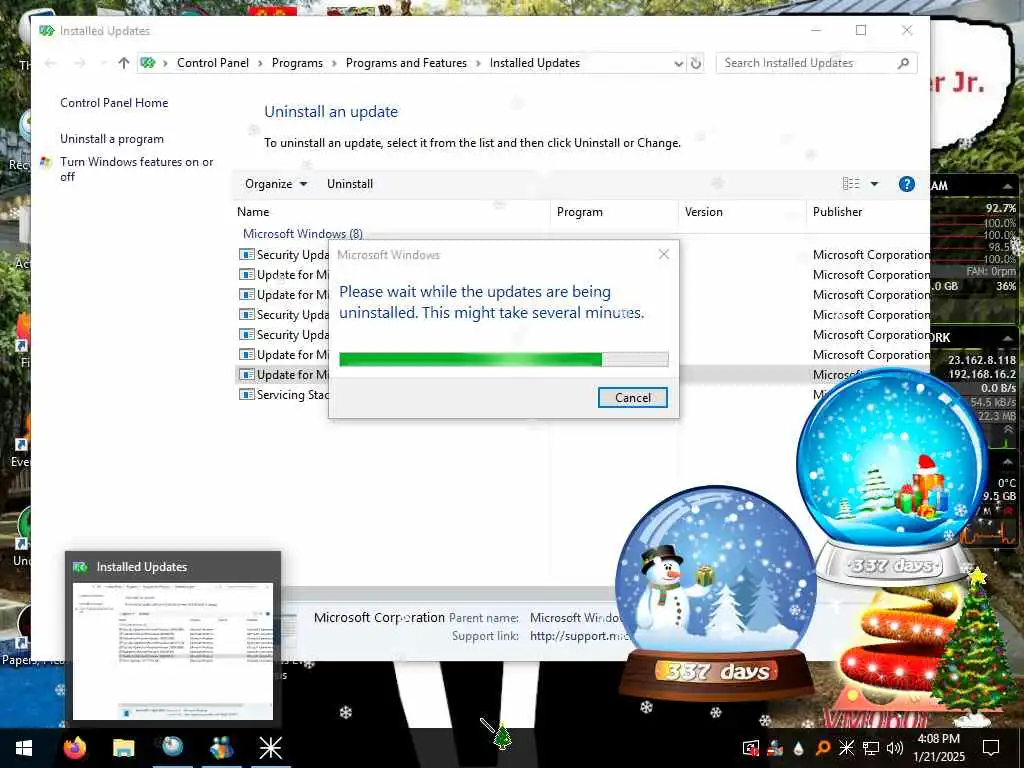The image size is (1024, 768).
Task: Select the first Security Update row
Action: click(x=283, y=255)
